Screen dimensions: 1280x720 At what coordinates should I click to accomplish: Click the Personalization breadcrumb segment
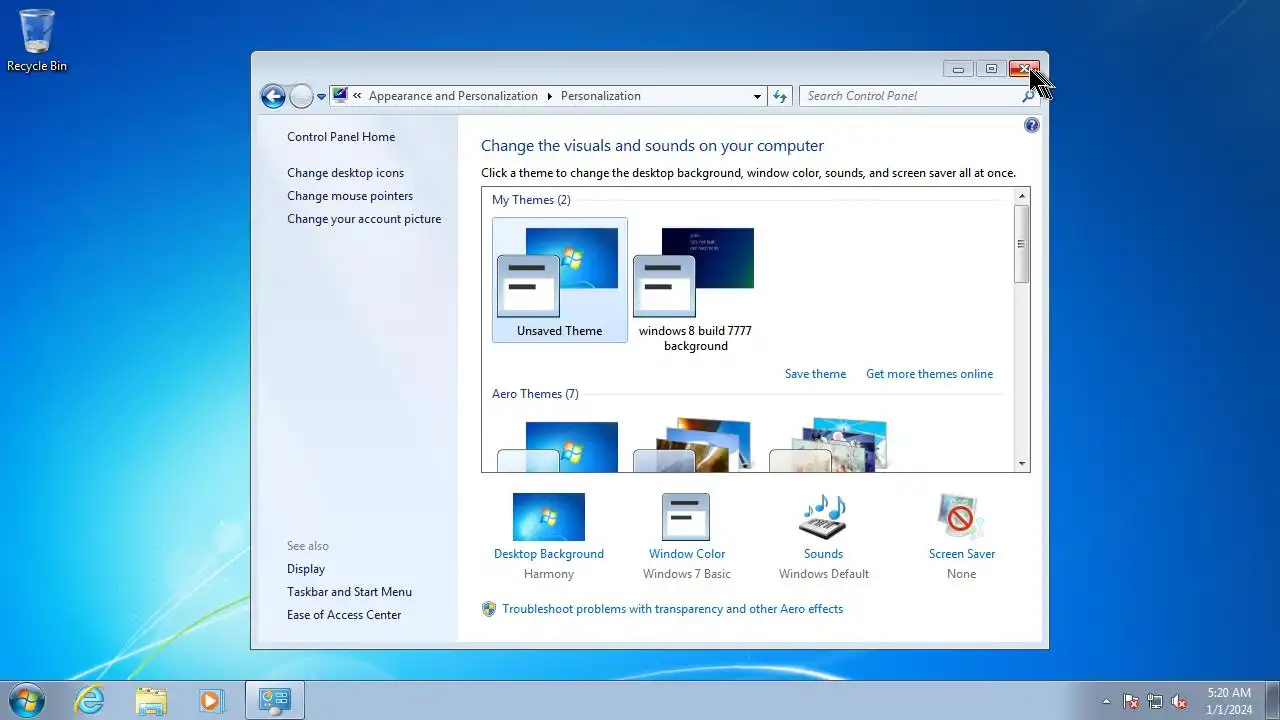pyautogui.click(x=601, y=96)
